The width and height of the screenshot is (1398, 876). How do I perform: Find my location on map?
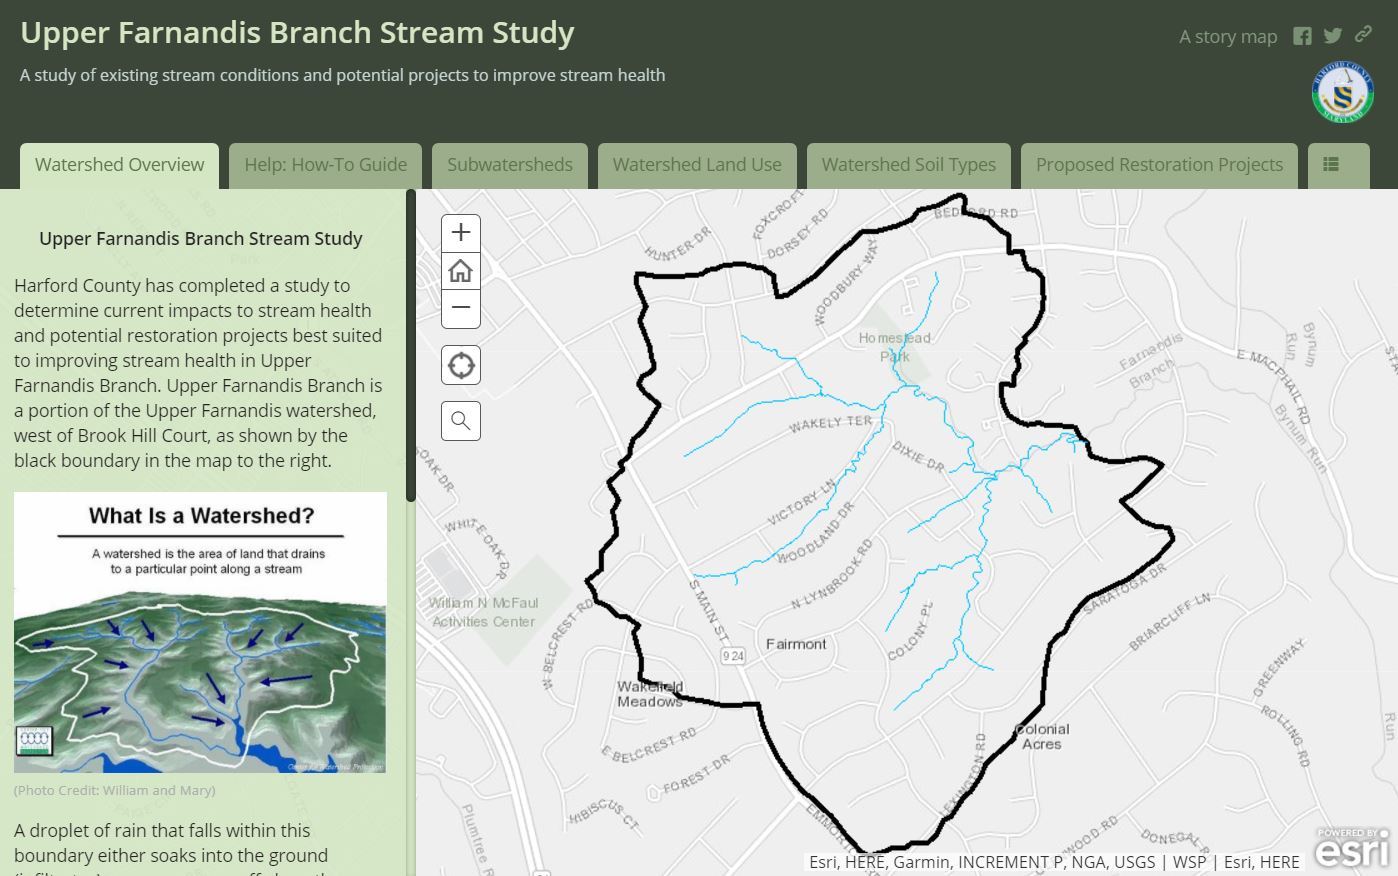461,365
